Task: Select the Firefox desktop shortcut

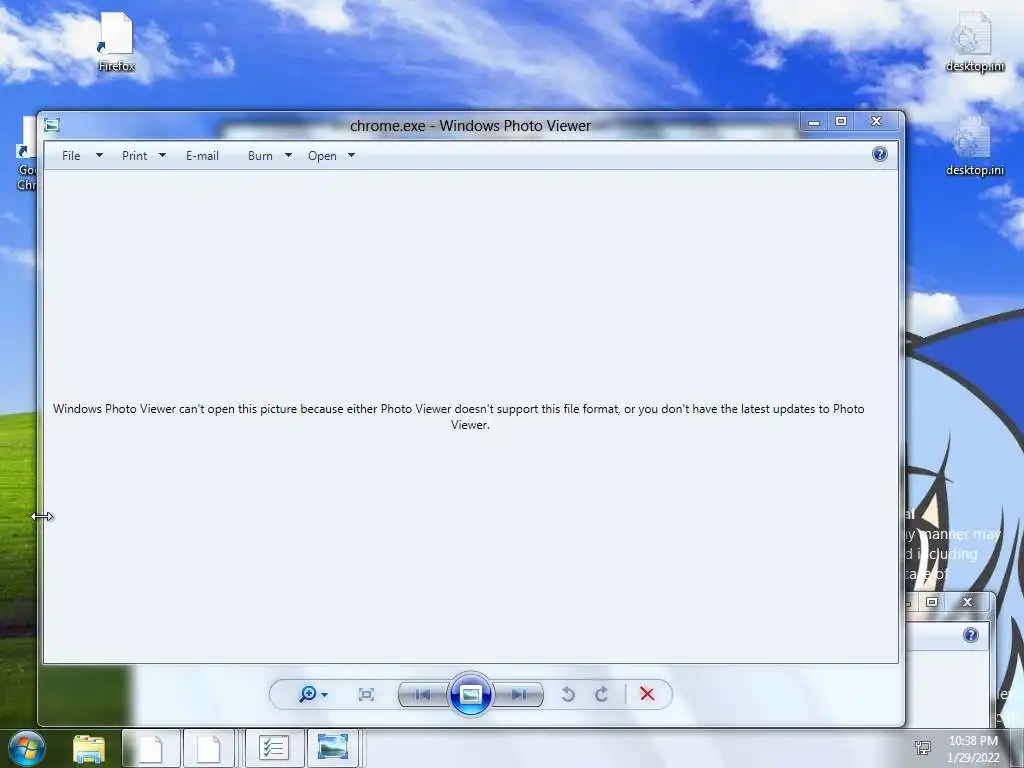Action: tap(116, 42)
